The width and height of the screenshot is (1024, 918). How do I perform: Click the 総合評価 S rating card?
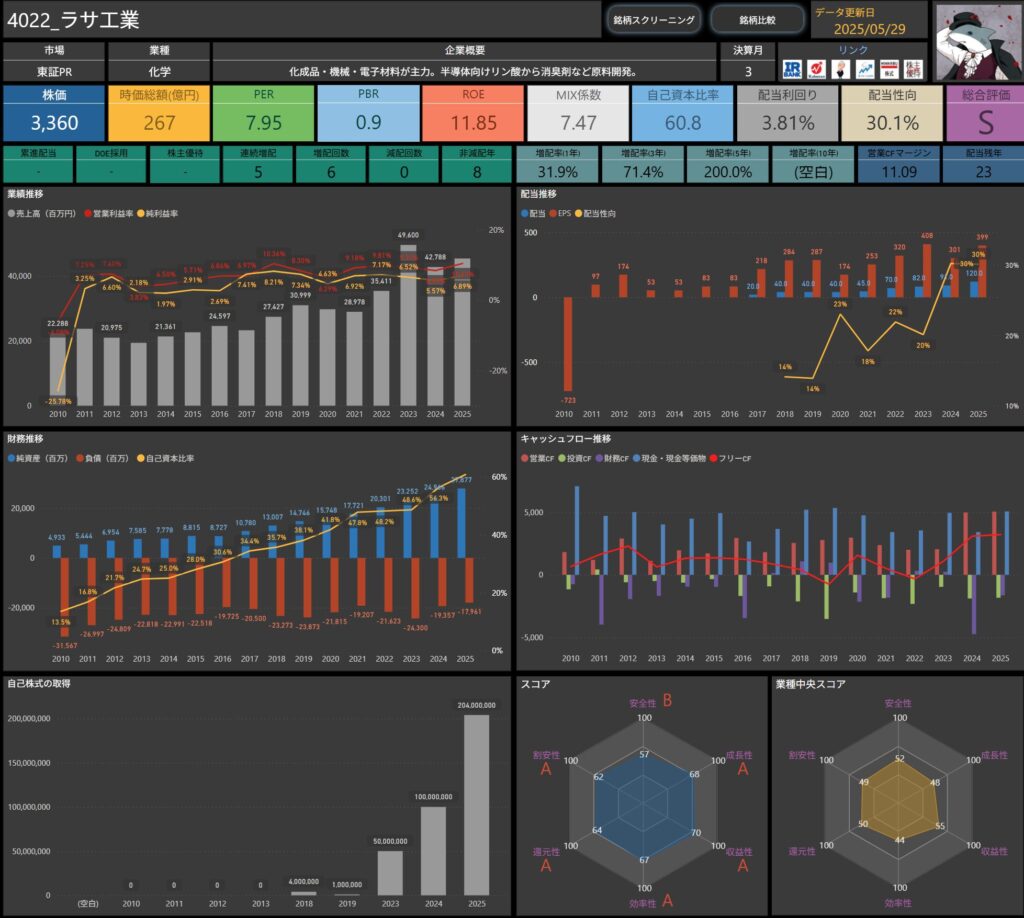pyautogui.click(x=985, y=113)
